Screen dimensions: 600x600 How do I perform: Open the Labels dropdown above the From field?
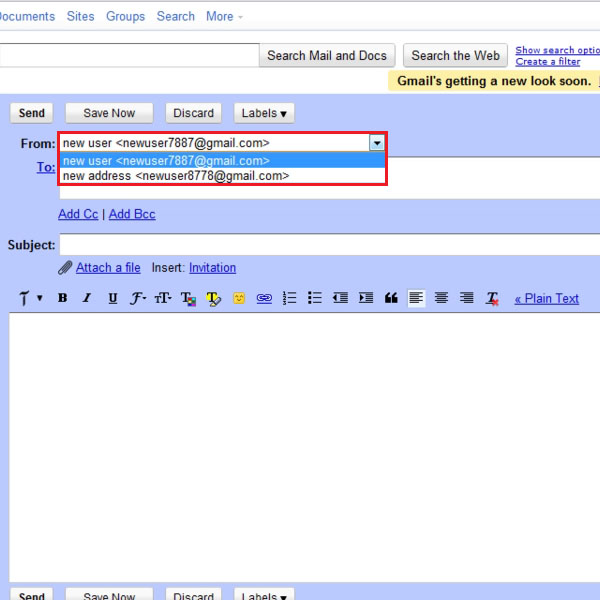[x=264, y=113]
